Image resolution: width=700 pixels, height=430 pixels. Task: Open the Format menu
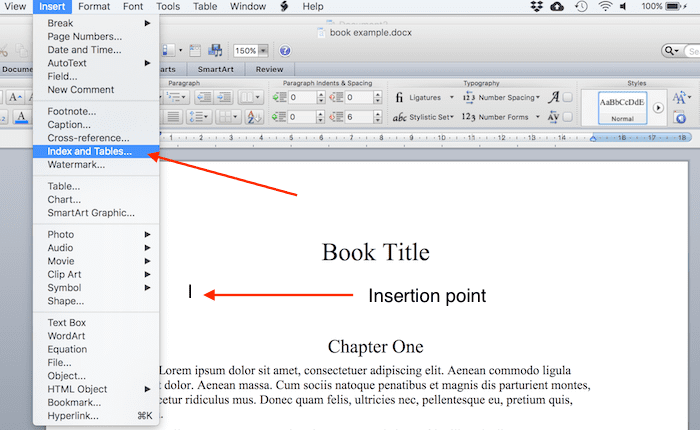pyautogui.click(x=94, y=6)
